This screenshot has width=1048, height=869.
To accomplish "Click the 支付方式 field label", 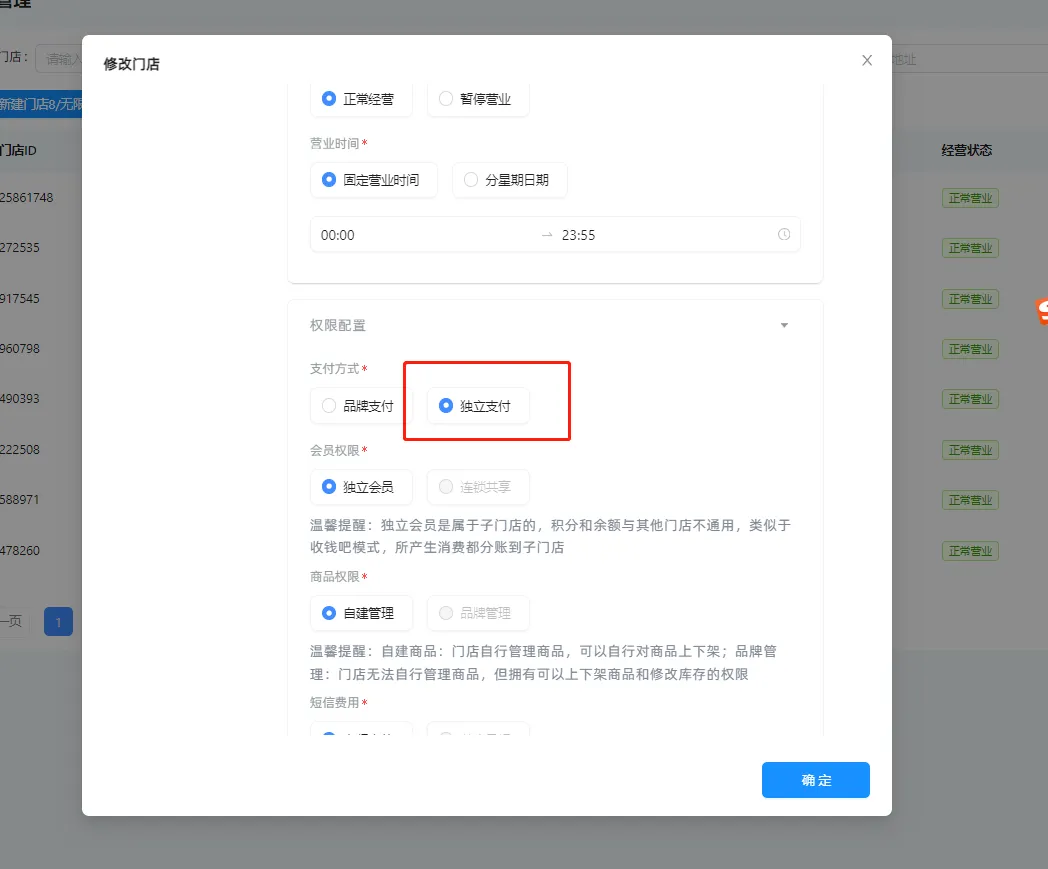I will click(334, 369).
